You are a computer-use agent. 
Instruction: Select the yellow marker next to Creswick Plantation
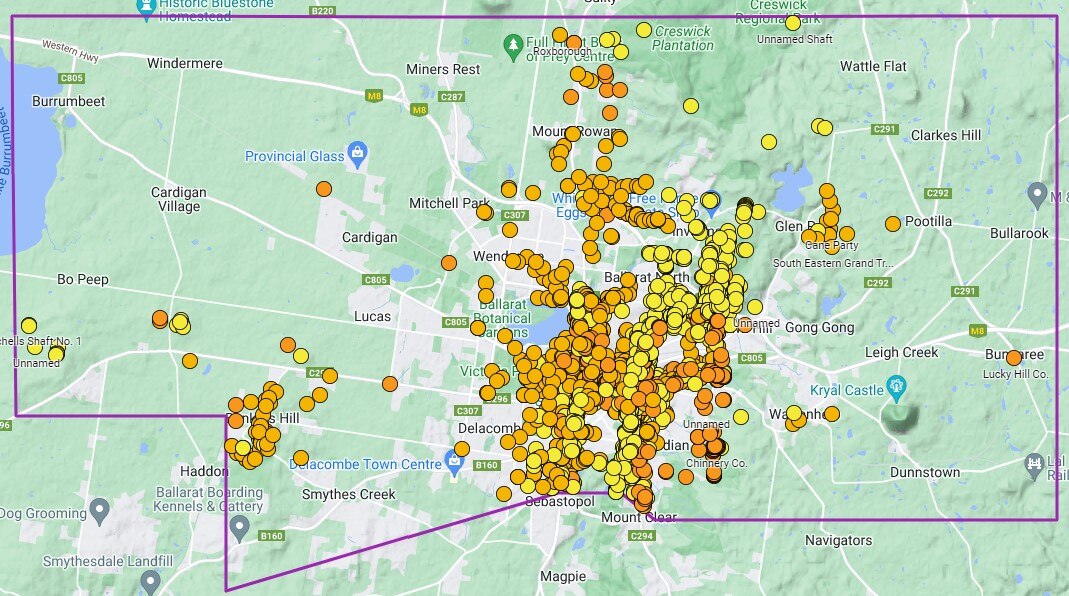[644, 30]
